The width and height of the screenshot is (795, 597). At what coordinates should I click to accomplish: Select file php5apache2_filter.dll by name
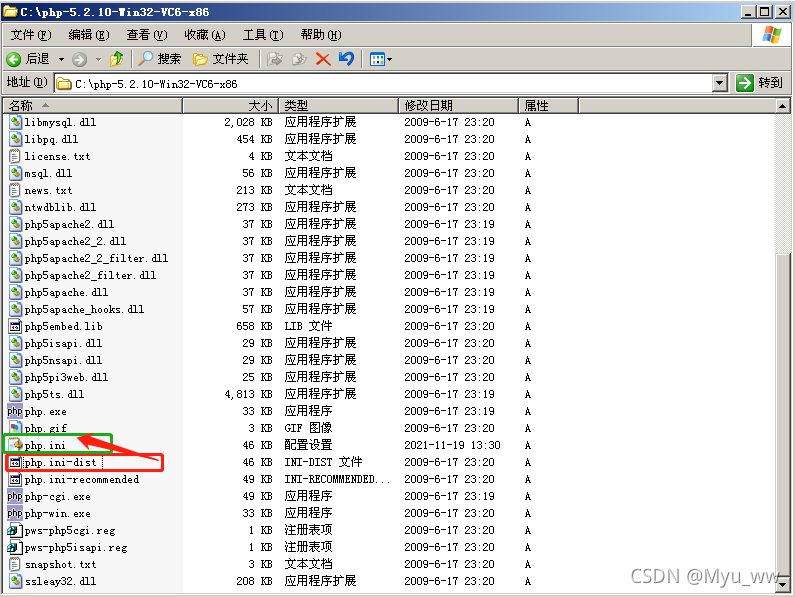click(90, 275)
